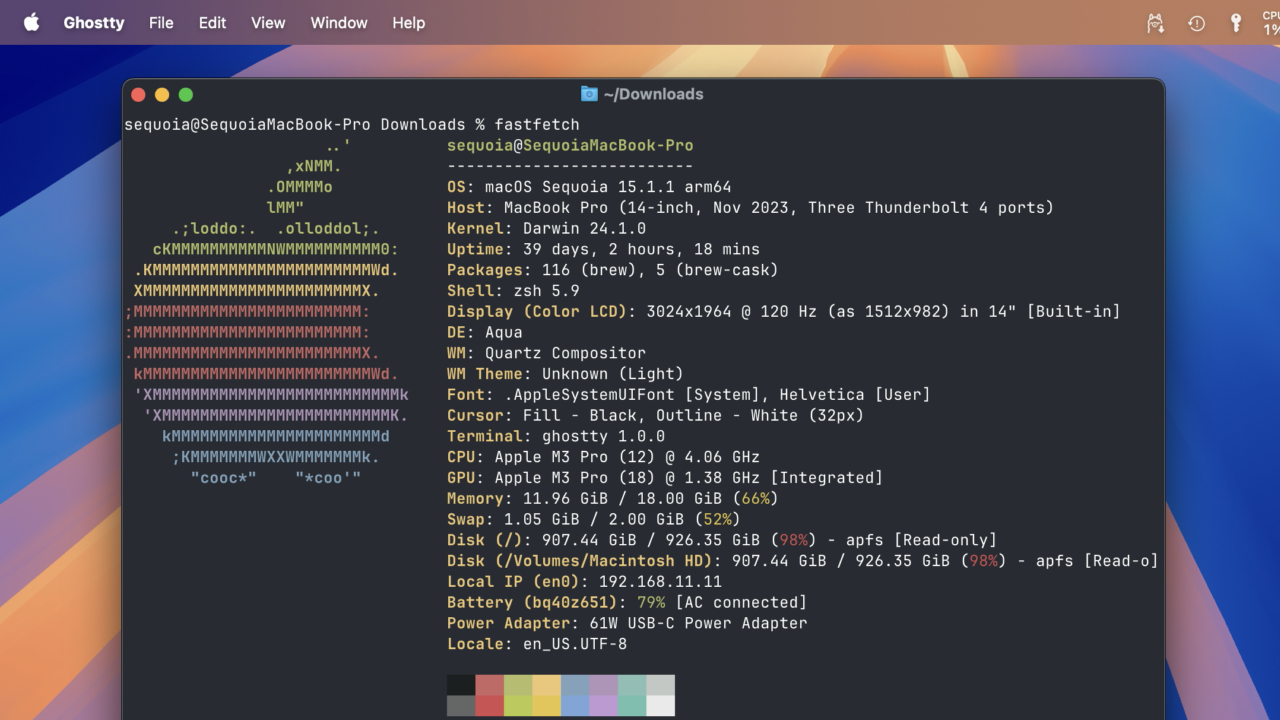Open the File menu
1280x720 pixels.
tap(161, 23)
